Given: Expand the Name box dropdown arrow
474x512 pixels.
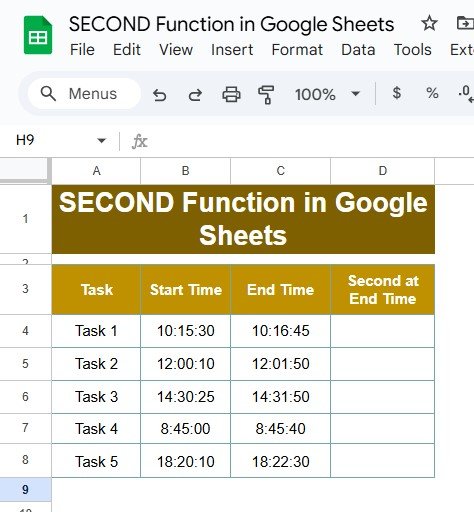Looking at the screenshot, I should point(101,141).
